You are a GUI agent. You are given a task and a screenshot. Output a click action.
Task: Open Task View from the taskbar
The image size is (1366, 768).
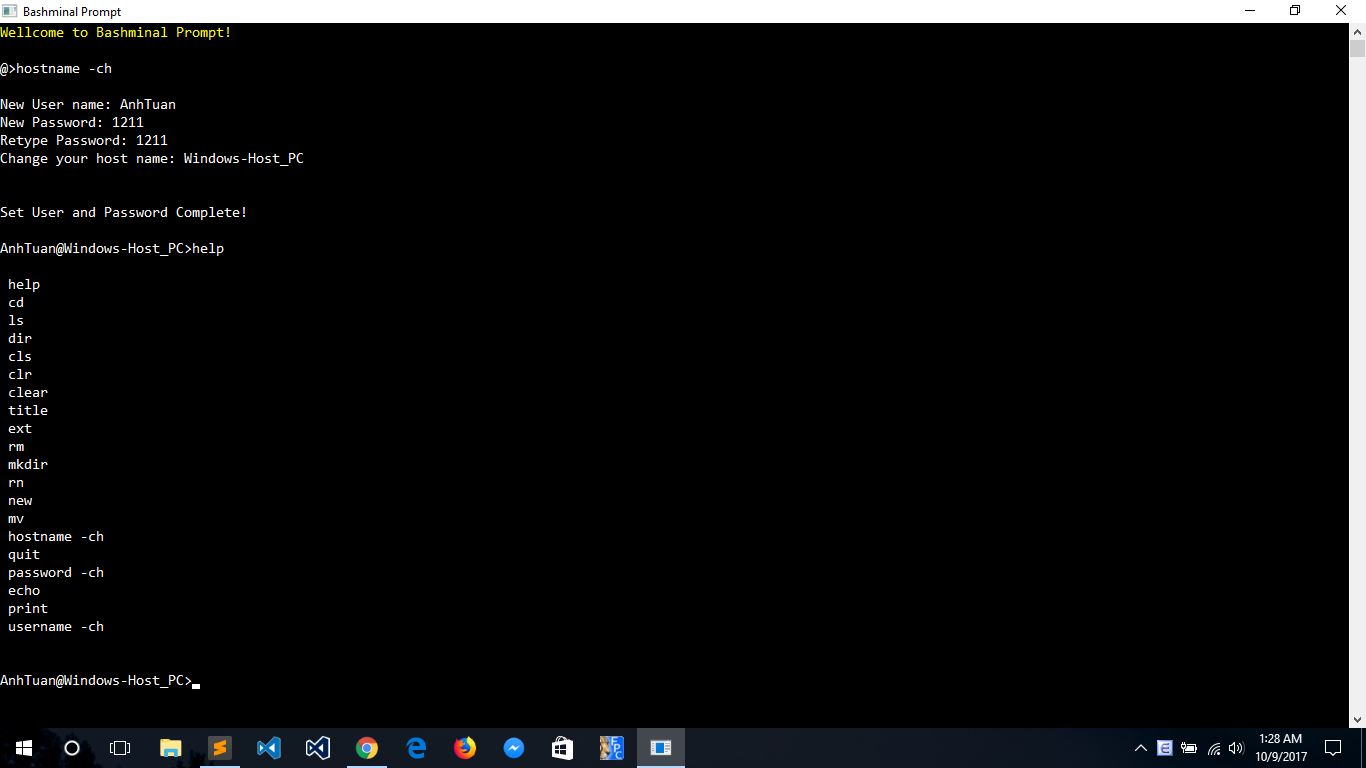120,748
